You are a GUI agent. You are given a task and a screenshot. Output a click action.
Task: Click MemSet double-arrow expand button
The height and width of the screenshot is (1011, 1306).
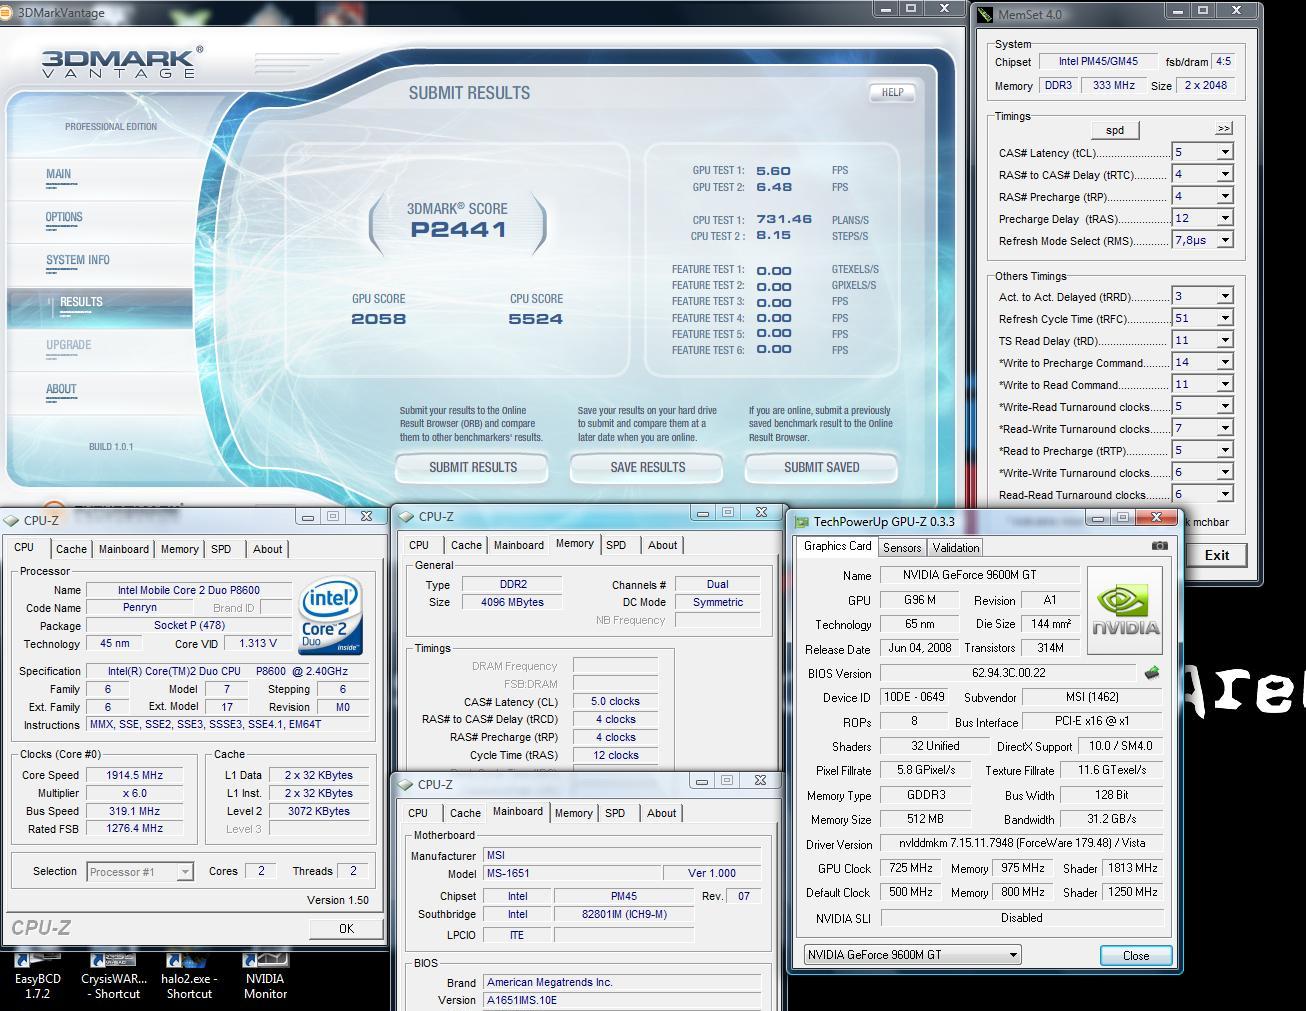(1224, 129)
